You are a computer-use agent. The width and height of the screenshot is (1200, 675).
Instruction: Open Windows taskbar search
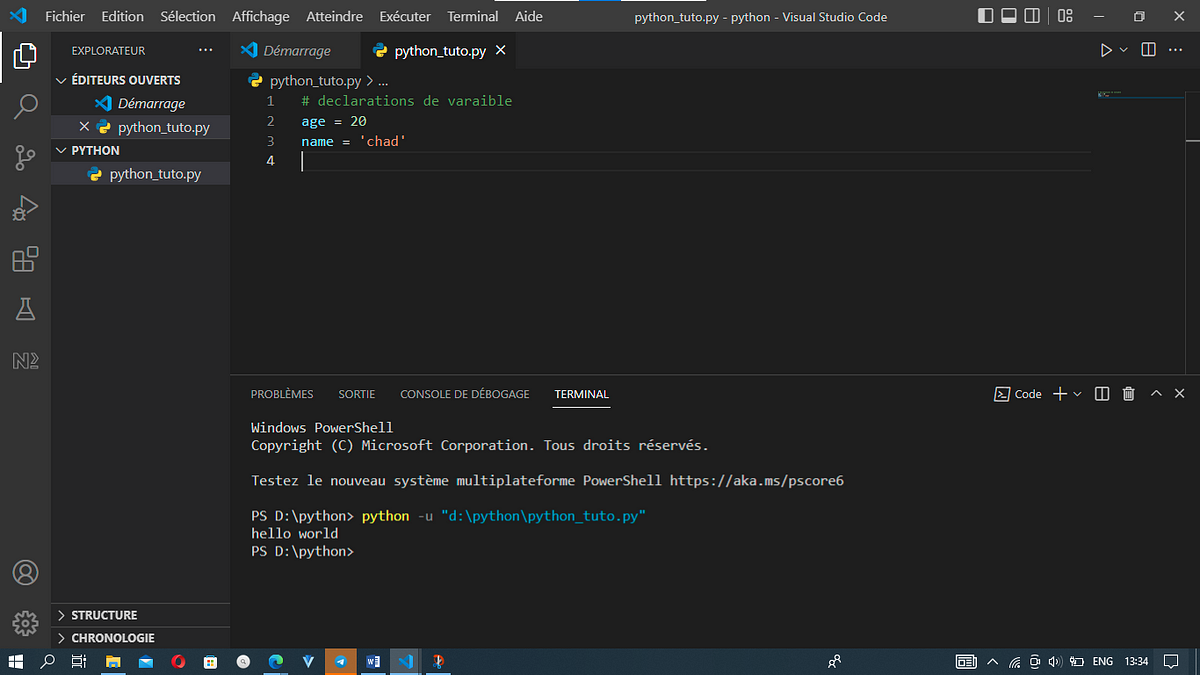pos(47,661)
